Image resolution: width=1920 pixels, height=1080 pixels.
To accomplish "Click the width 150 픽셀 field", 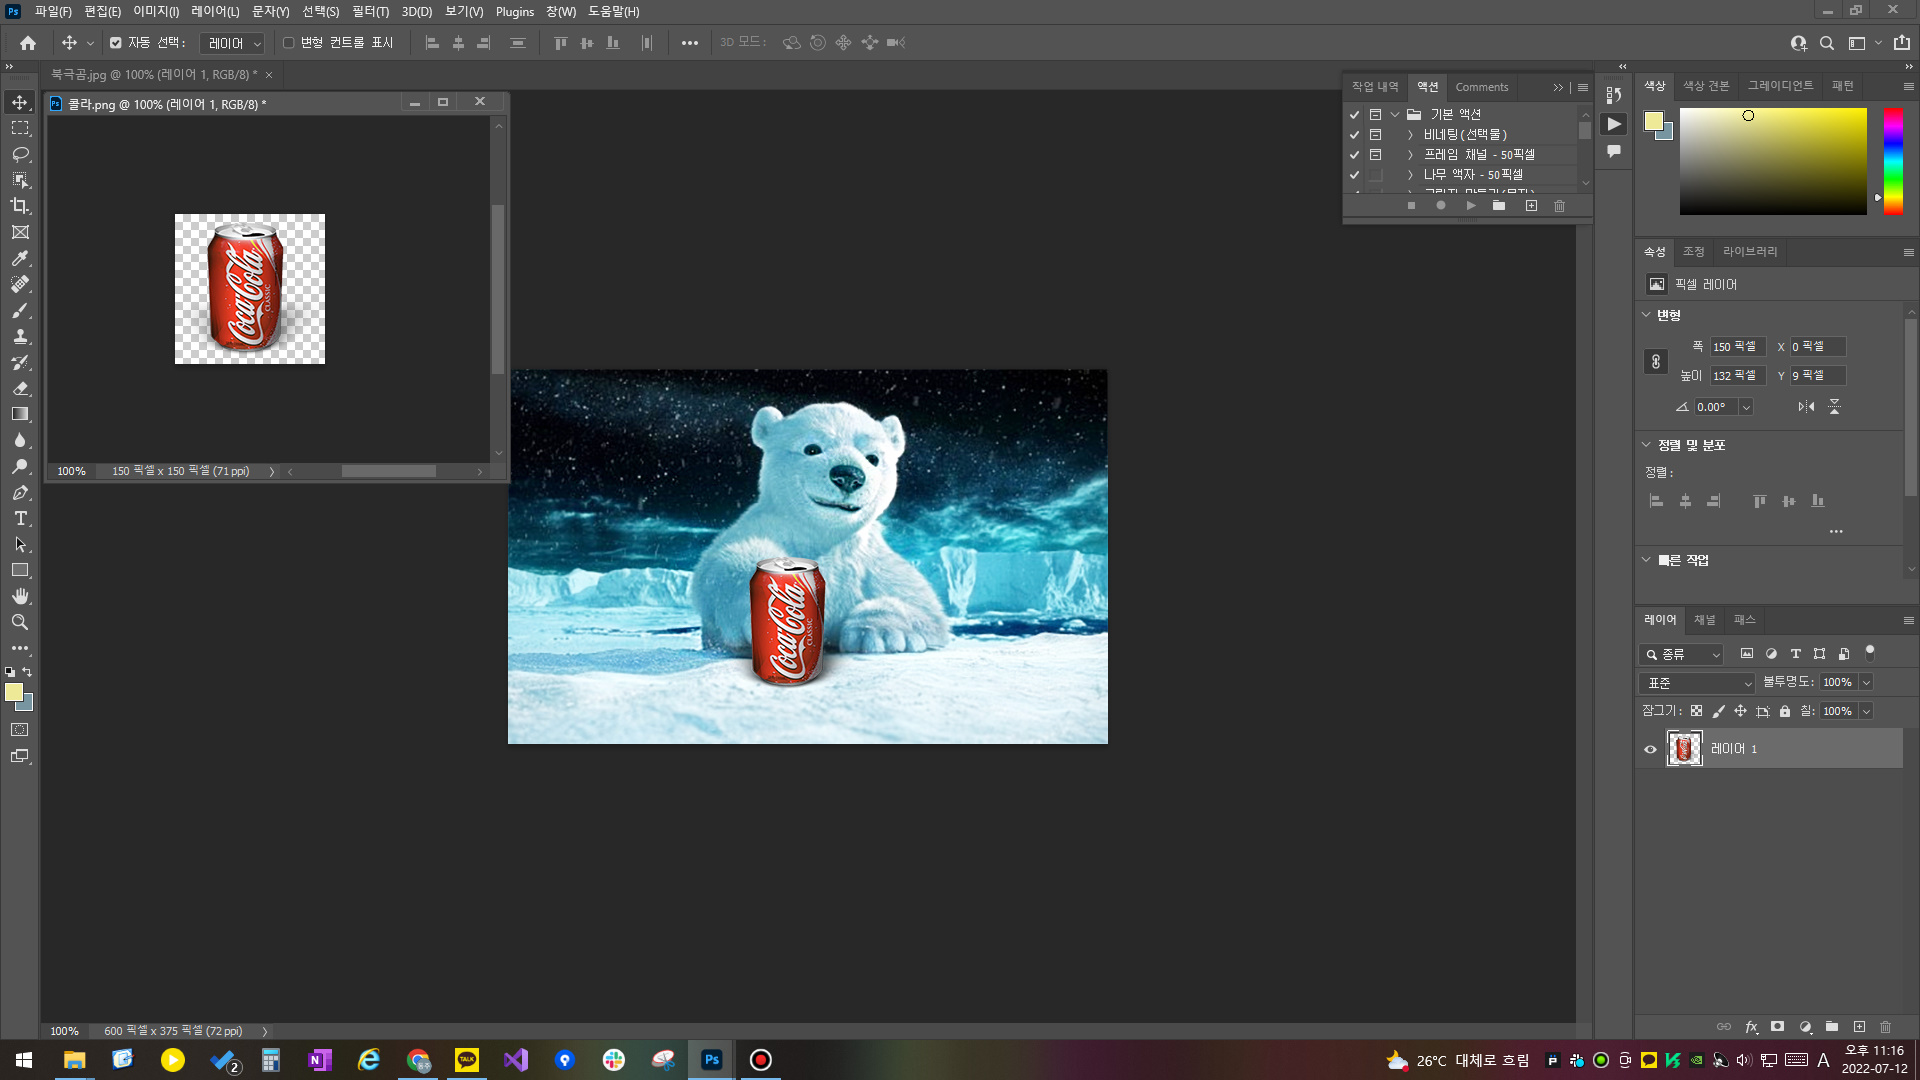I will point(1738,347).
